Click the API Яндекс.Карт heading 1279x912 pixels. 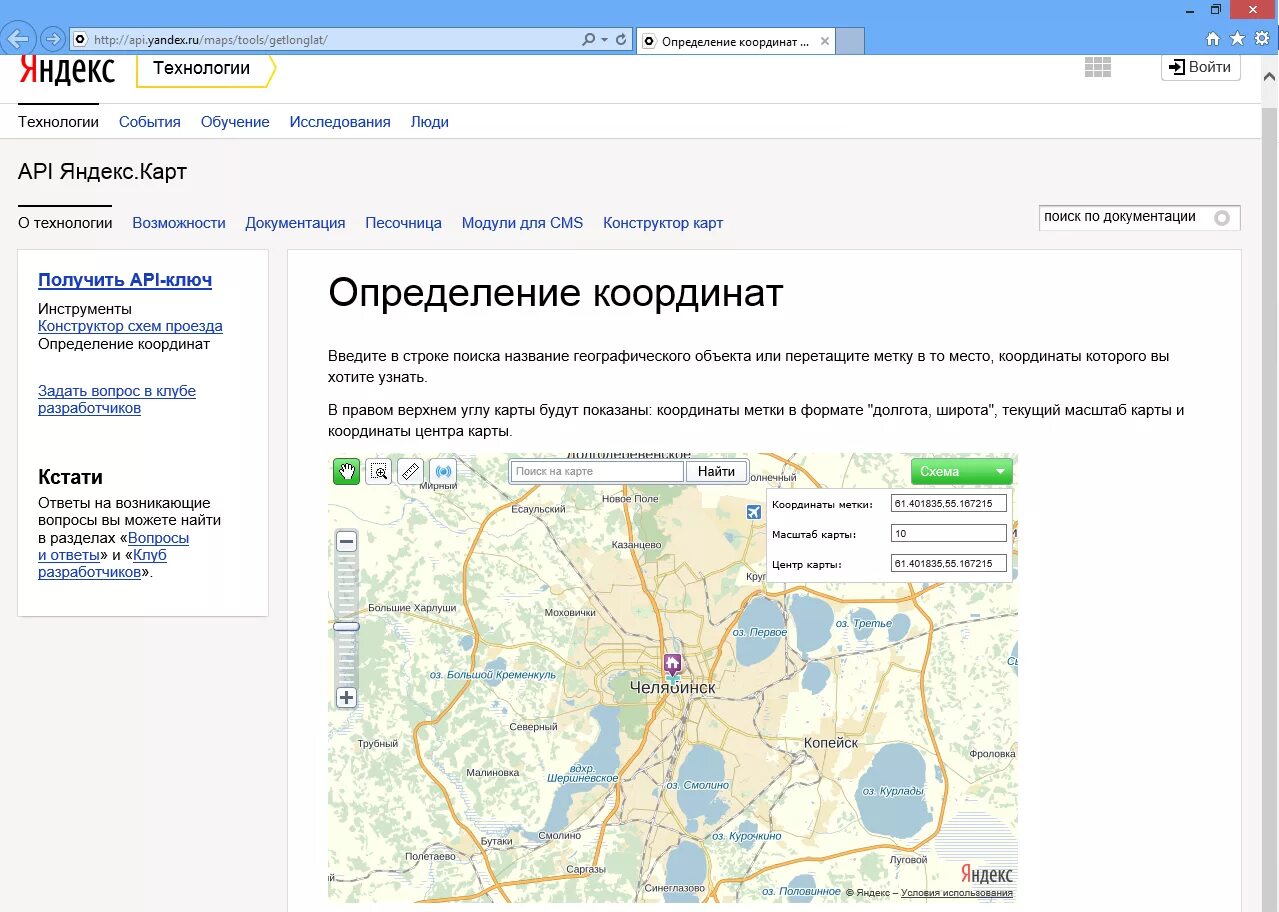tap(102, 172)
